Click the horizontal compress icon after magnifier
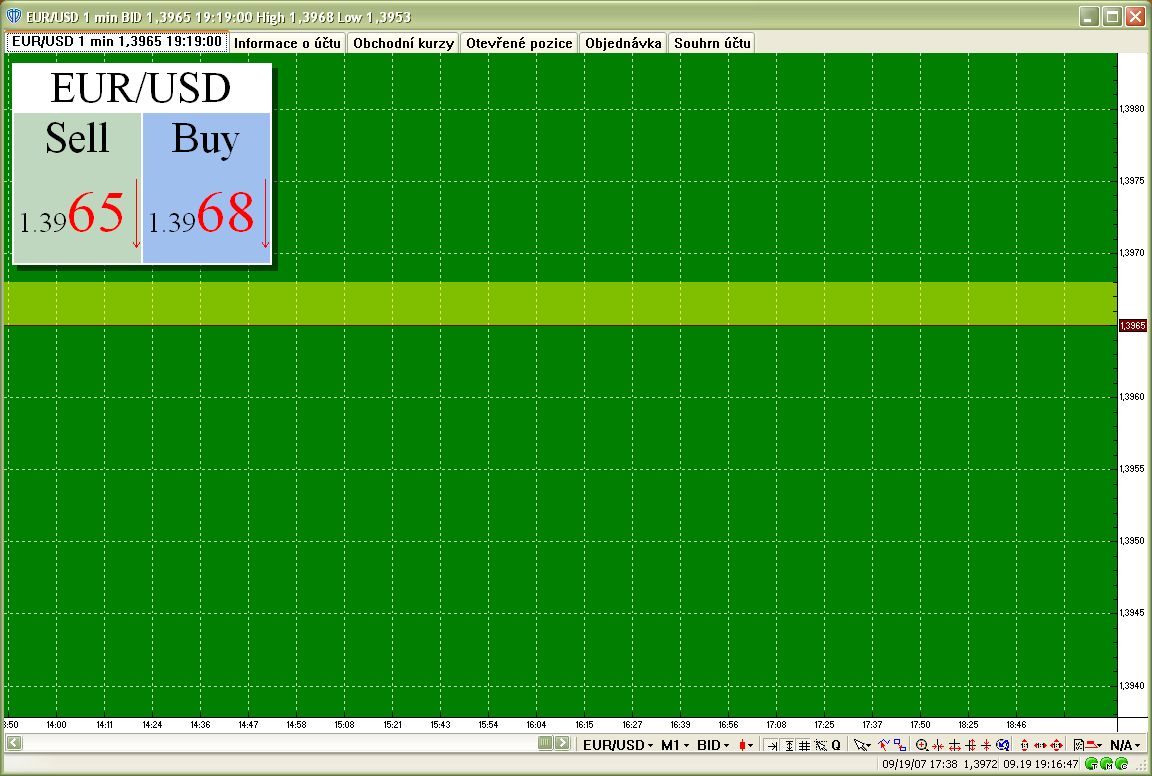Image resolution: width=1152 pixels, height=776 pixels. click(938, 745)
